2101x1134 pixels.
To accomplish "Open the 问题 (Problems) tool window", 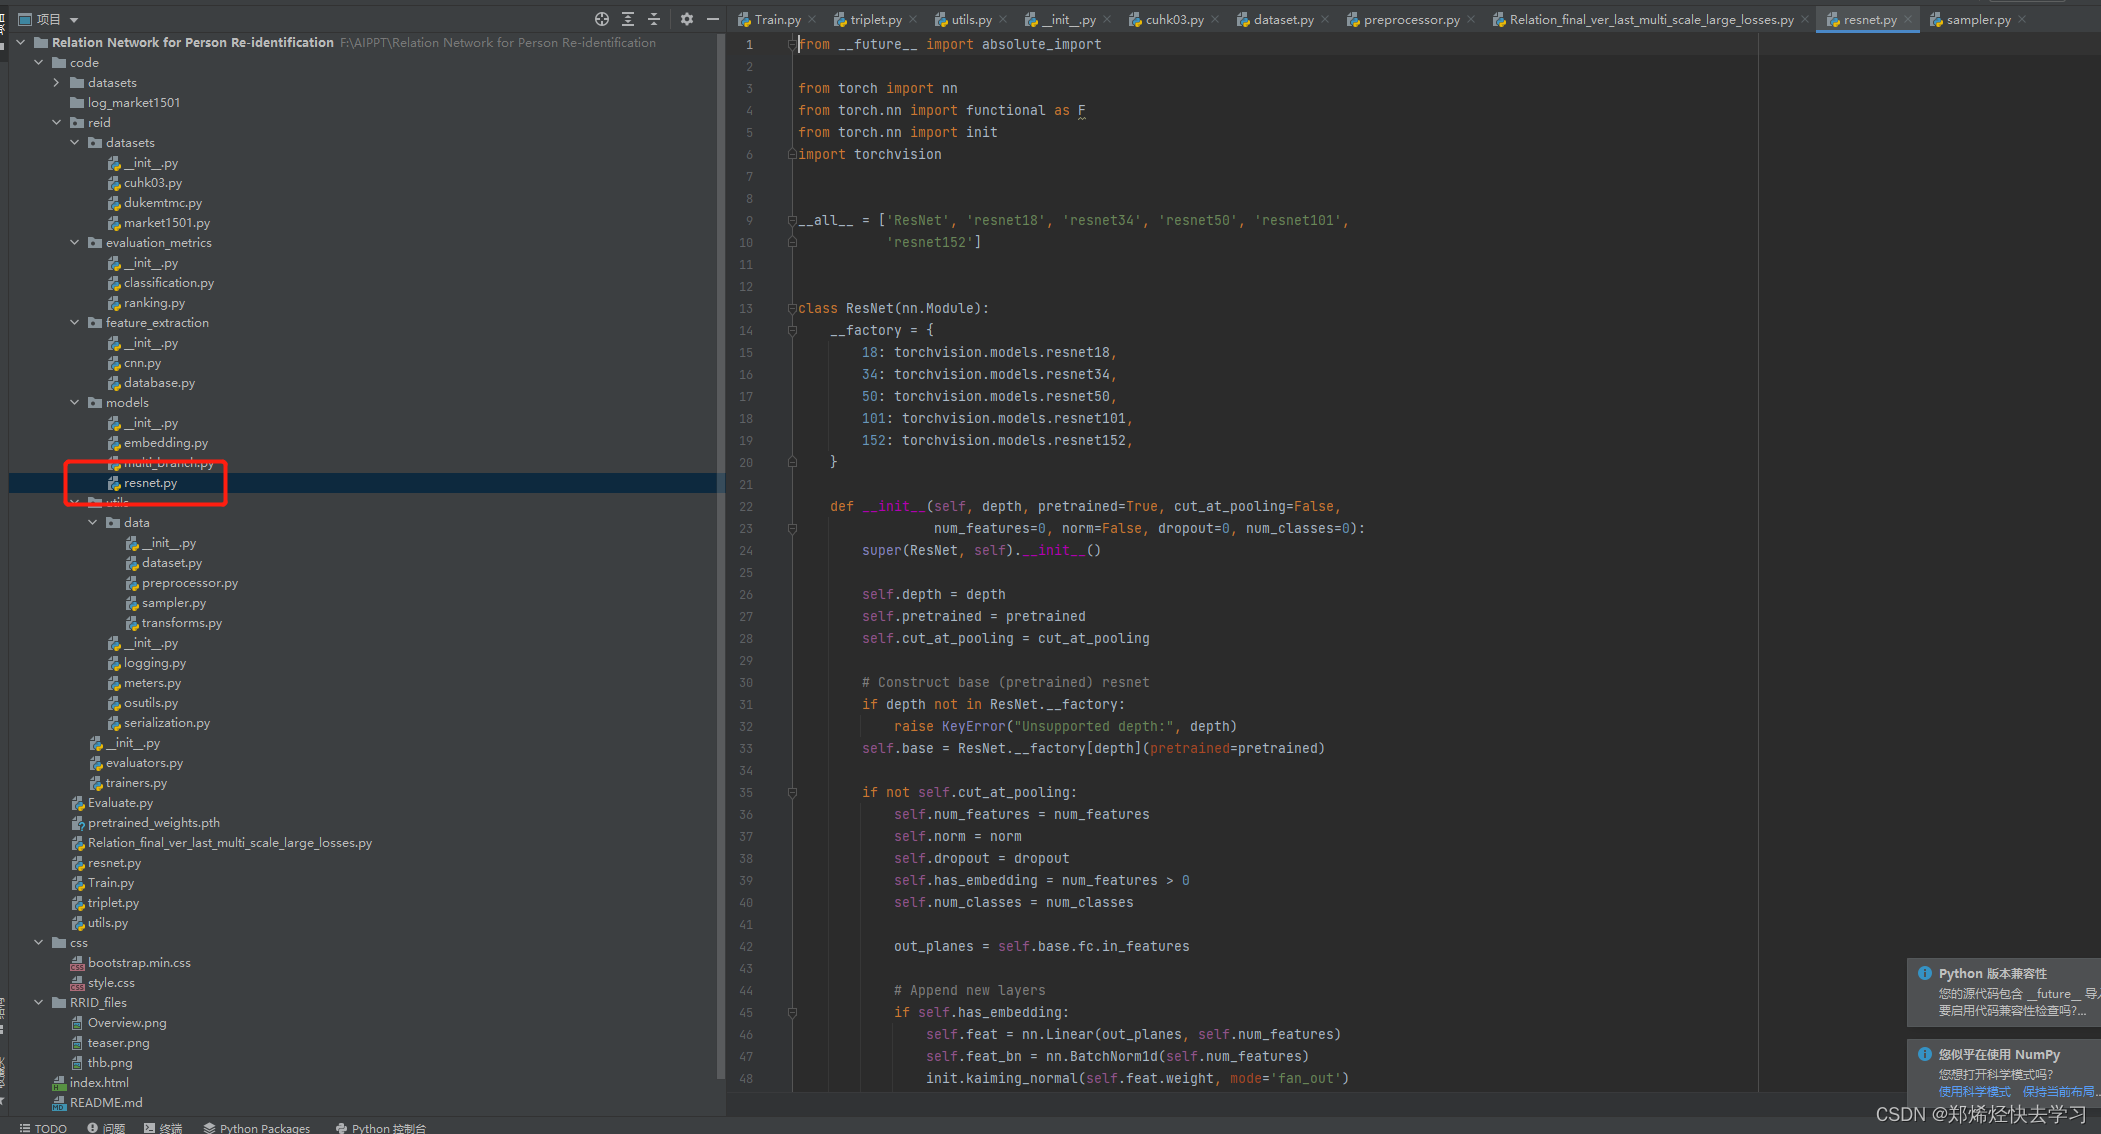I will [x=106, y=1127].
